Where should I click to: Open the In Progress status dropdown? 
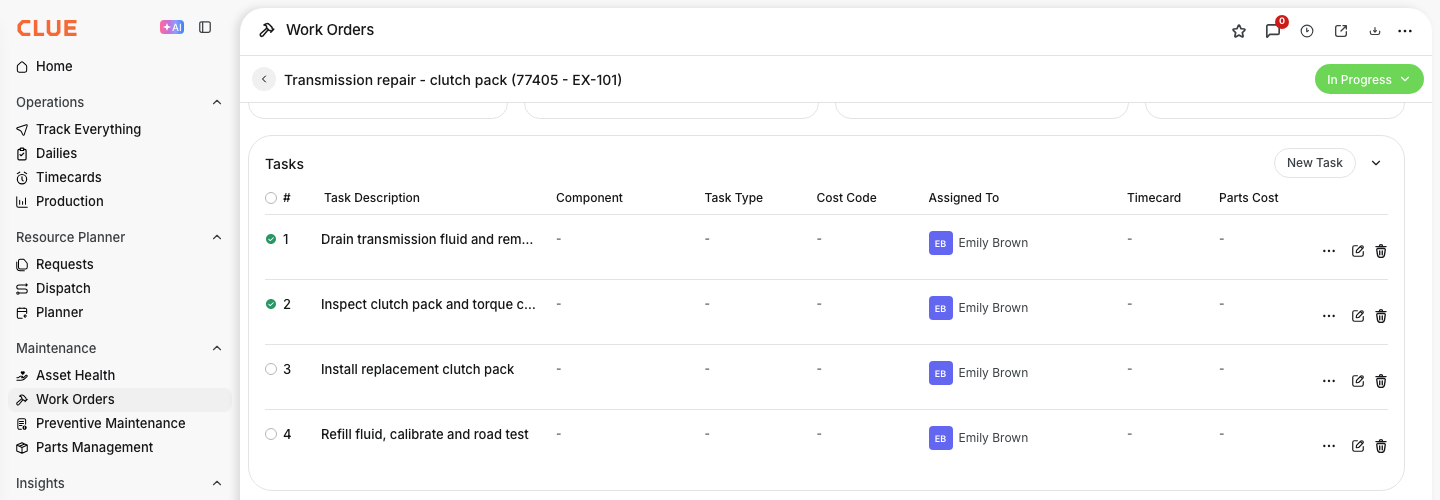pyautogui.click(x=1368, y=79)
